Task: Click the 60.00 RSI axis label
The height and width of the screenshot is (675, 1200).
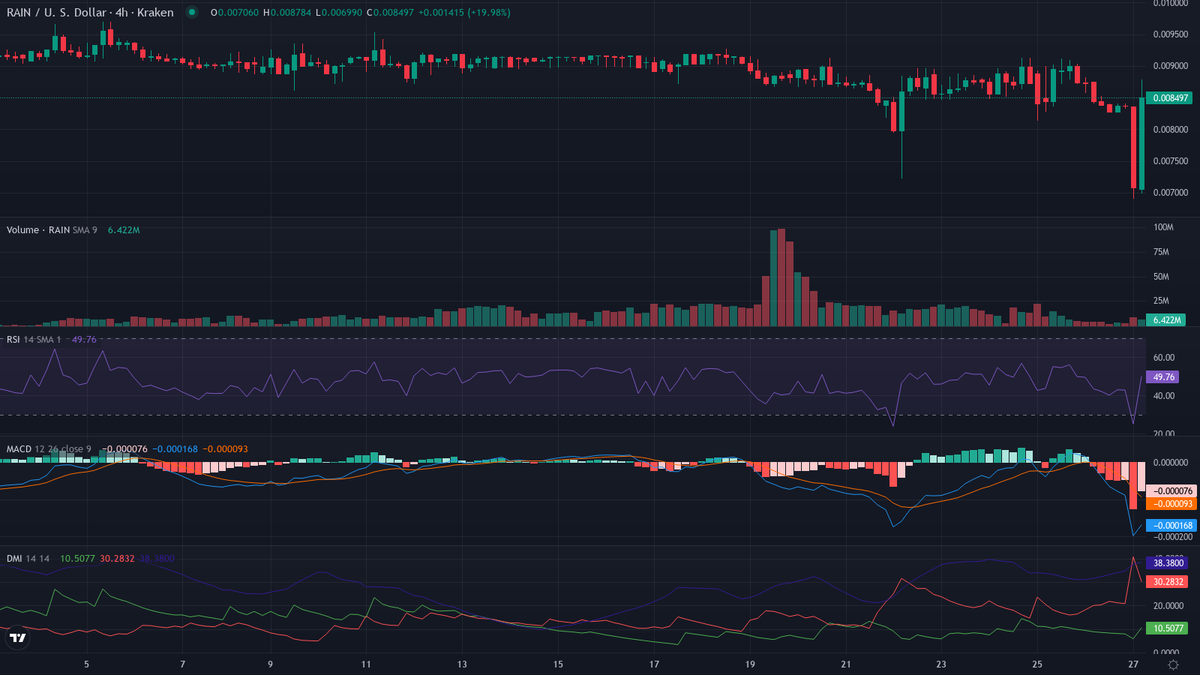Action: coord(1163,357)
